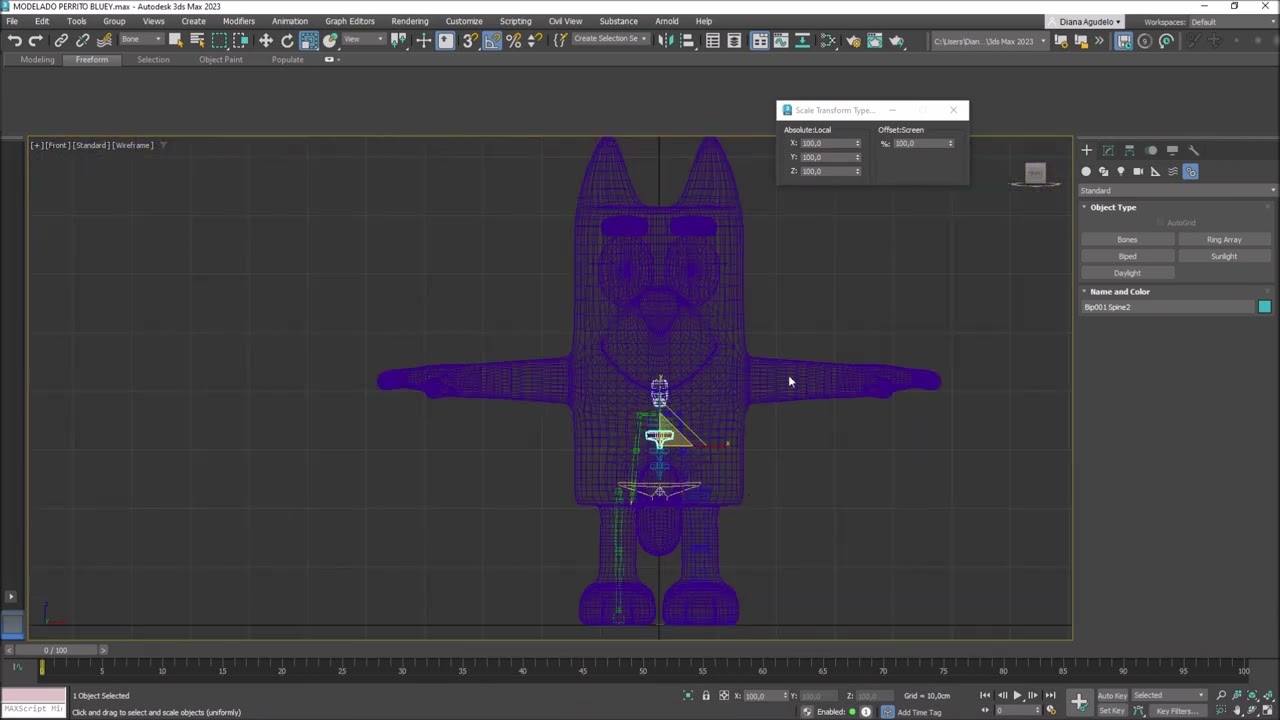
Task: Open the Rendered Frame Window icon
Action: pyautogui.click(x=875, y=40)
